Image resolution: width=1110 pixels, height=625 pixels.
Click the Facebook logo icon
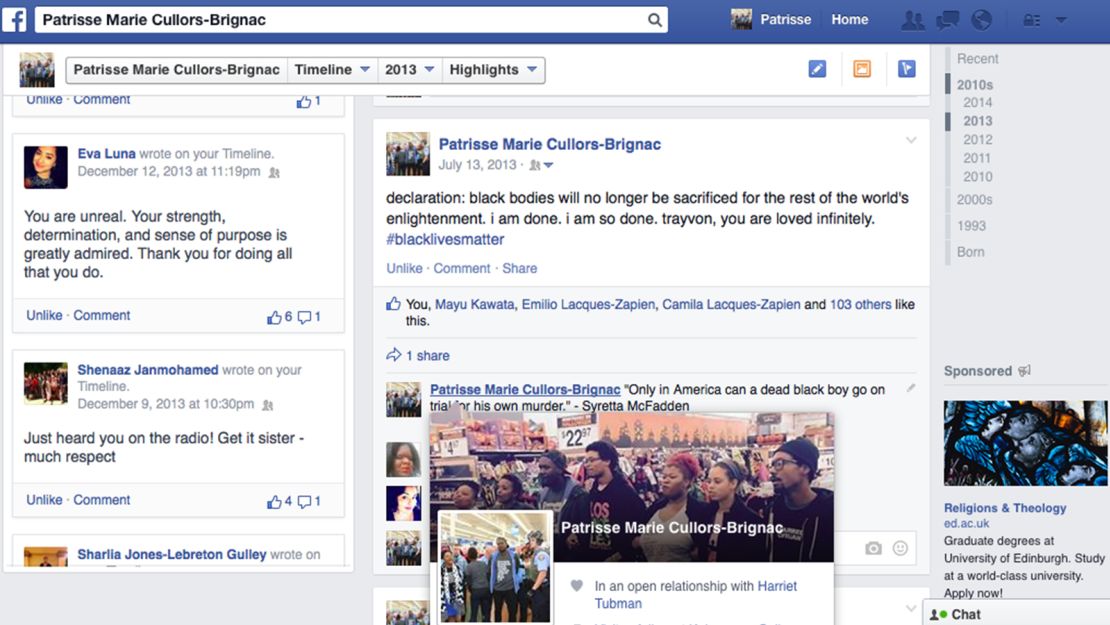[x=14, y=19]
